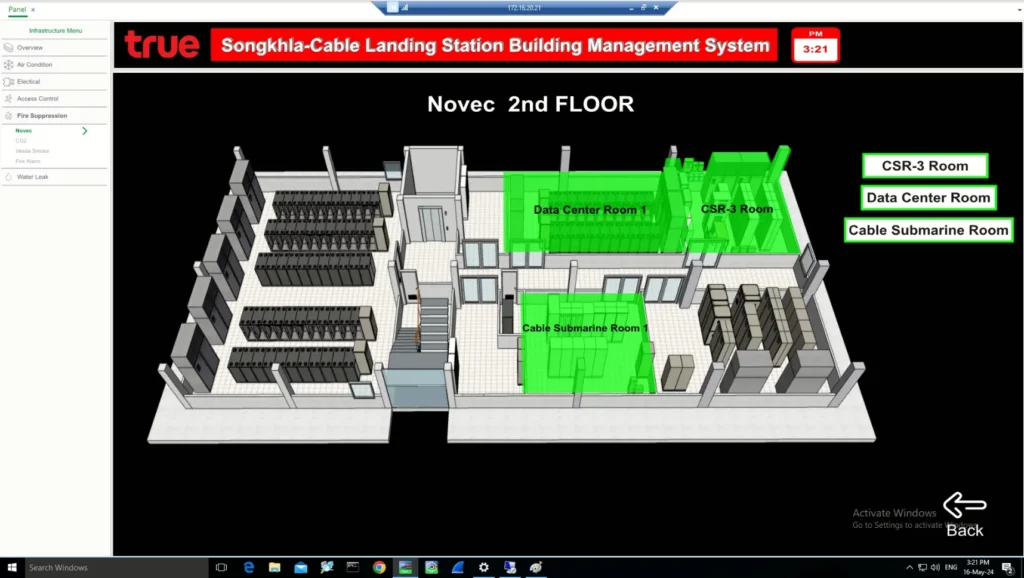Click the Electical plug icon
The height and width of the screenshot is (578, 1024).
pos(8,82)
